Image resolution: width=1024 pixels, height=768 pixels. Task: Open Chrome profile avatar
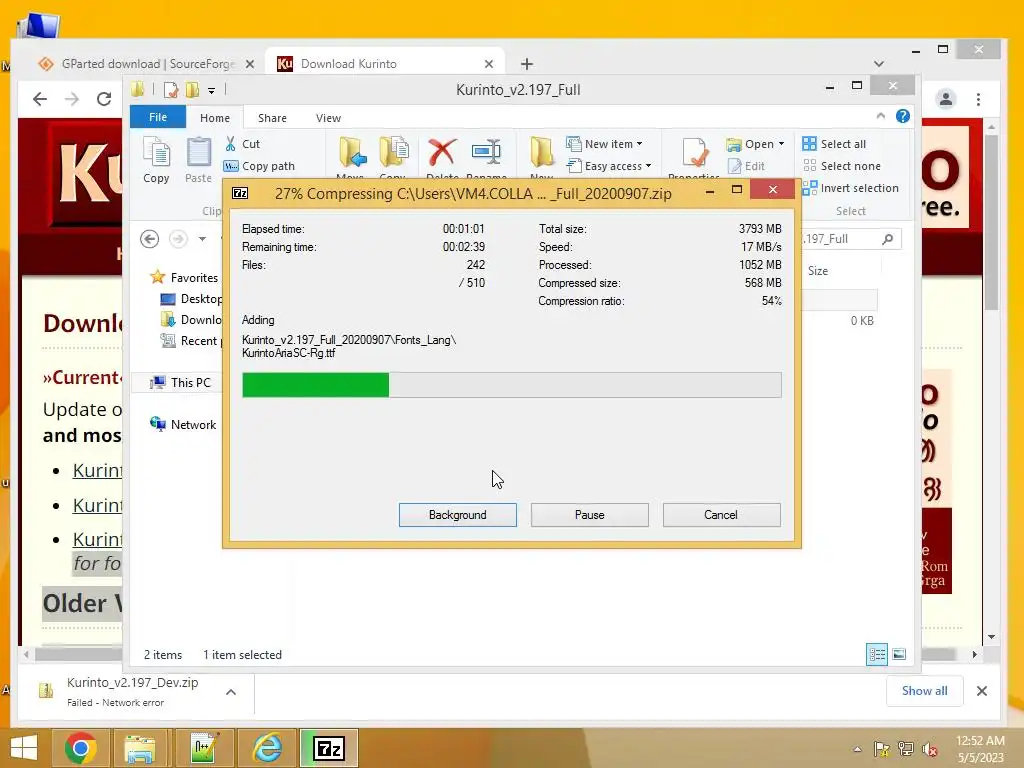click(x=946, y=99)
